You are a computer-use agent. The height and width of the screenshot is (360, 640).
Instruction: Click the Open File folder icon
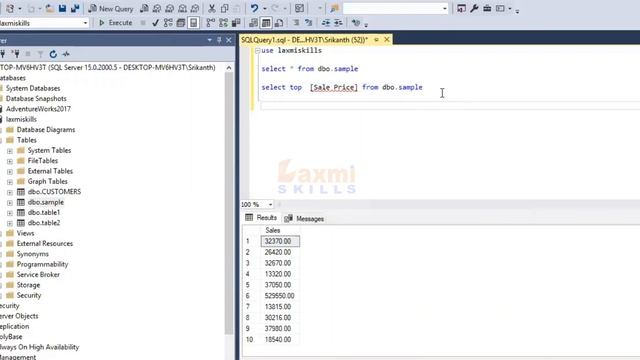coord(49,8)
